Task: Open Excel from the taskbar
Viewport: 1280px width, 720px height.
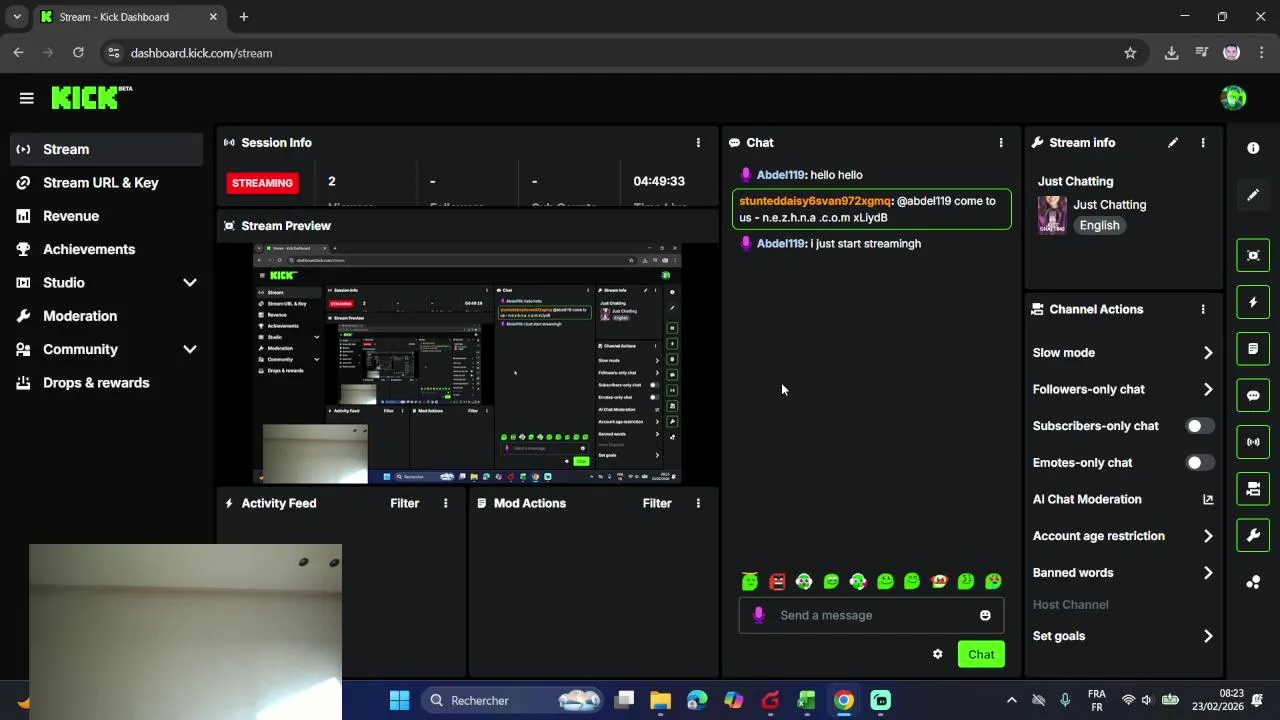Action: 807,700
